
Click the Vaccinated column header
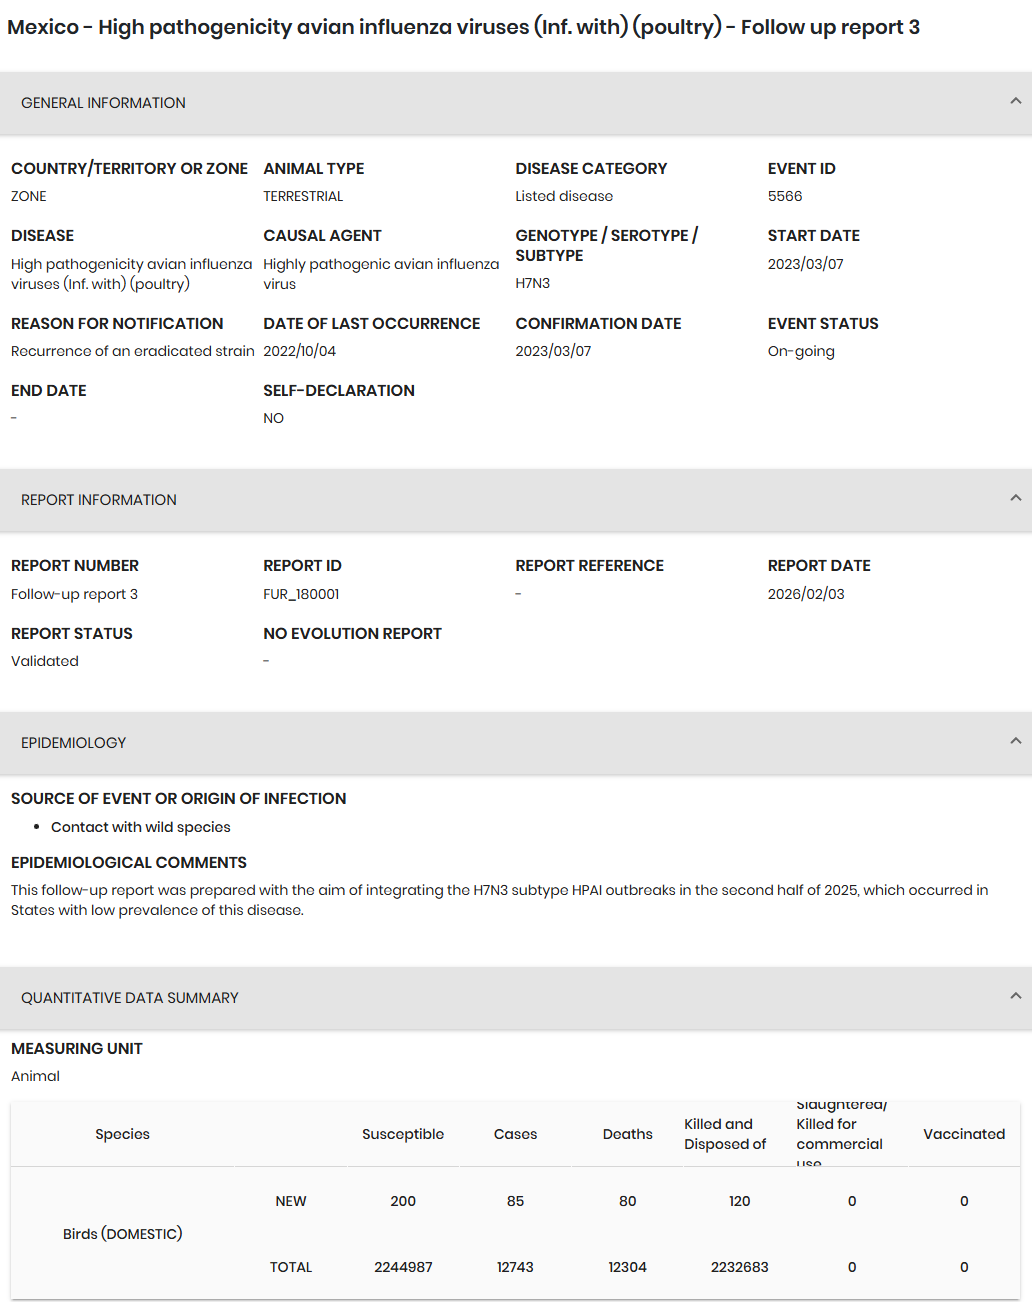(964, 1134)
